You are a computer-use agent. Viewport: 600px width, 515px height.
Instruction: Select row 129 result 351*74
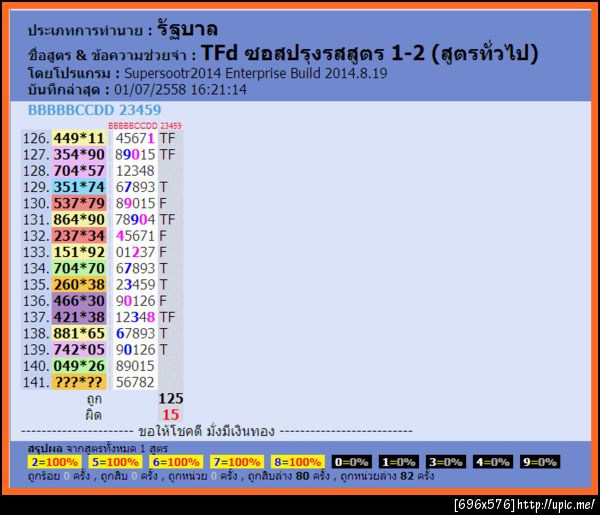79,187
